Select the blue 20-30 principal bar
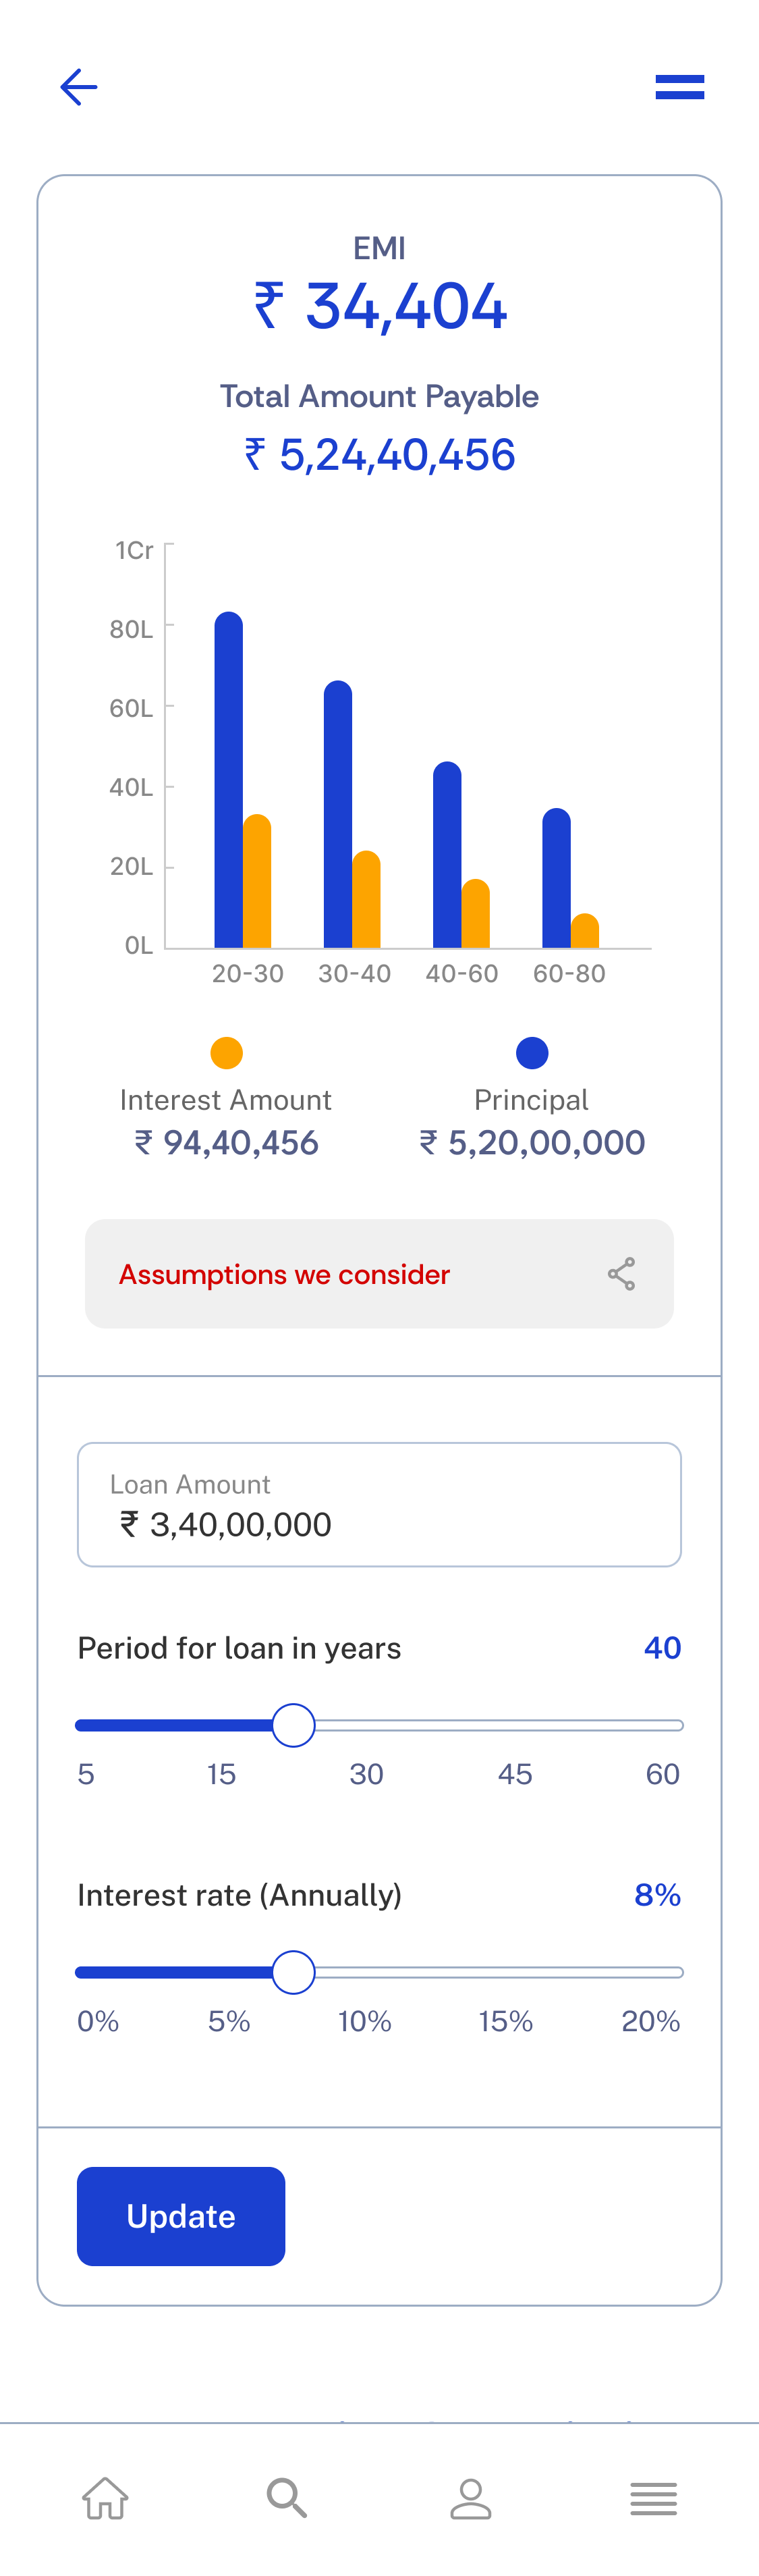 (x=229, y=780)
